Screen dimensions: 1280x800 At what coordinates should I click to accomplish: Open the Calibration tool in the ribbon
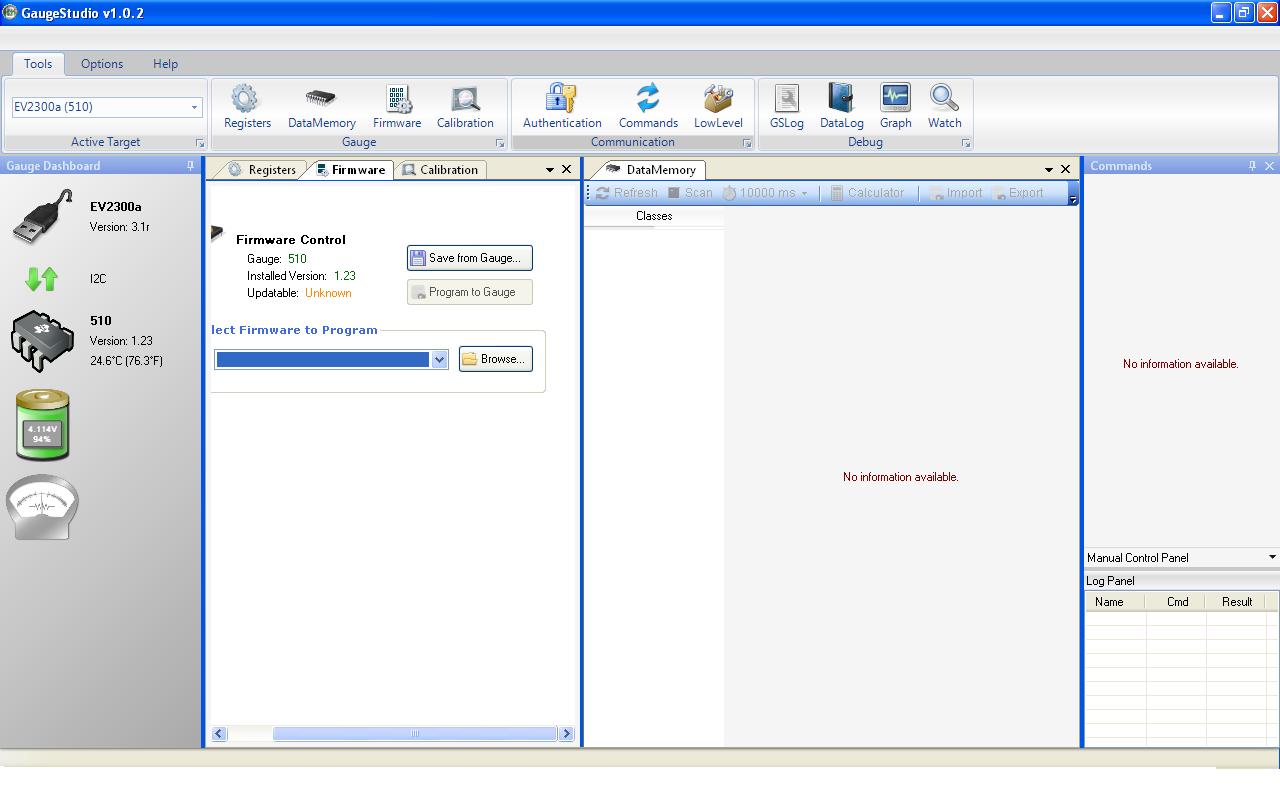coord(465,107)
